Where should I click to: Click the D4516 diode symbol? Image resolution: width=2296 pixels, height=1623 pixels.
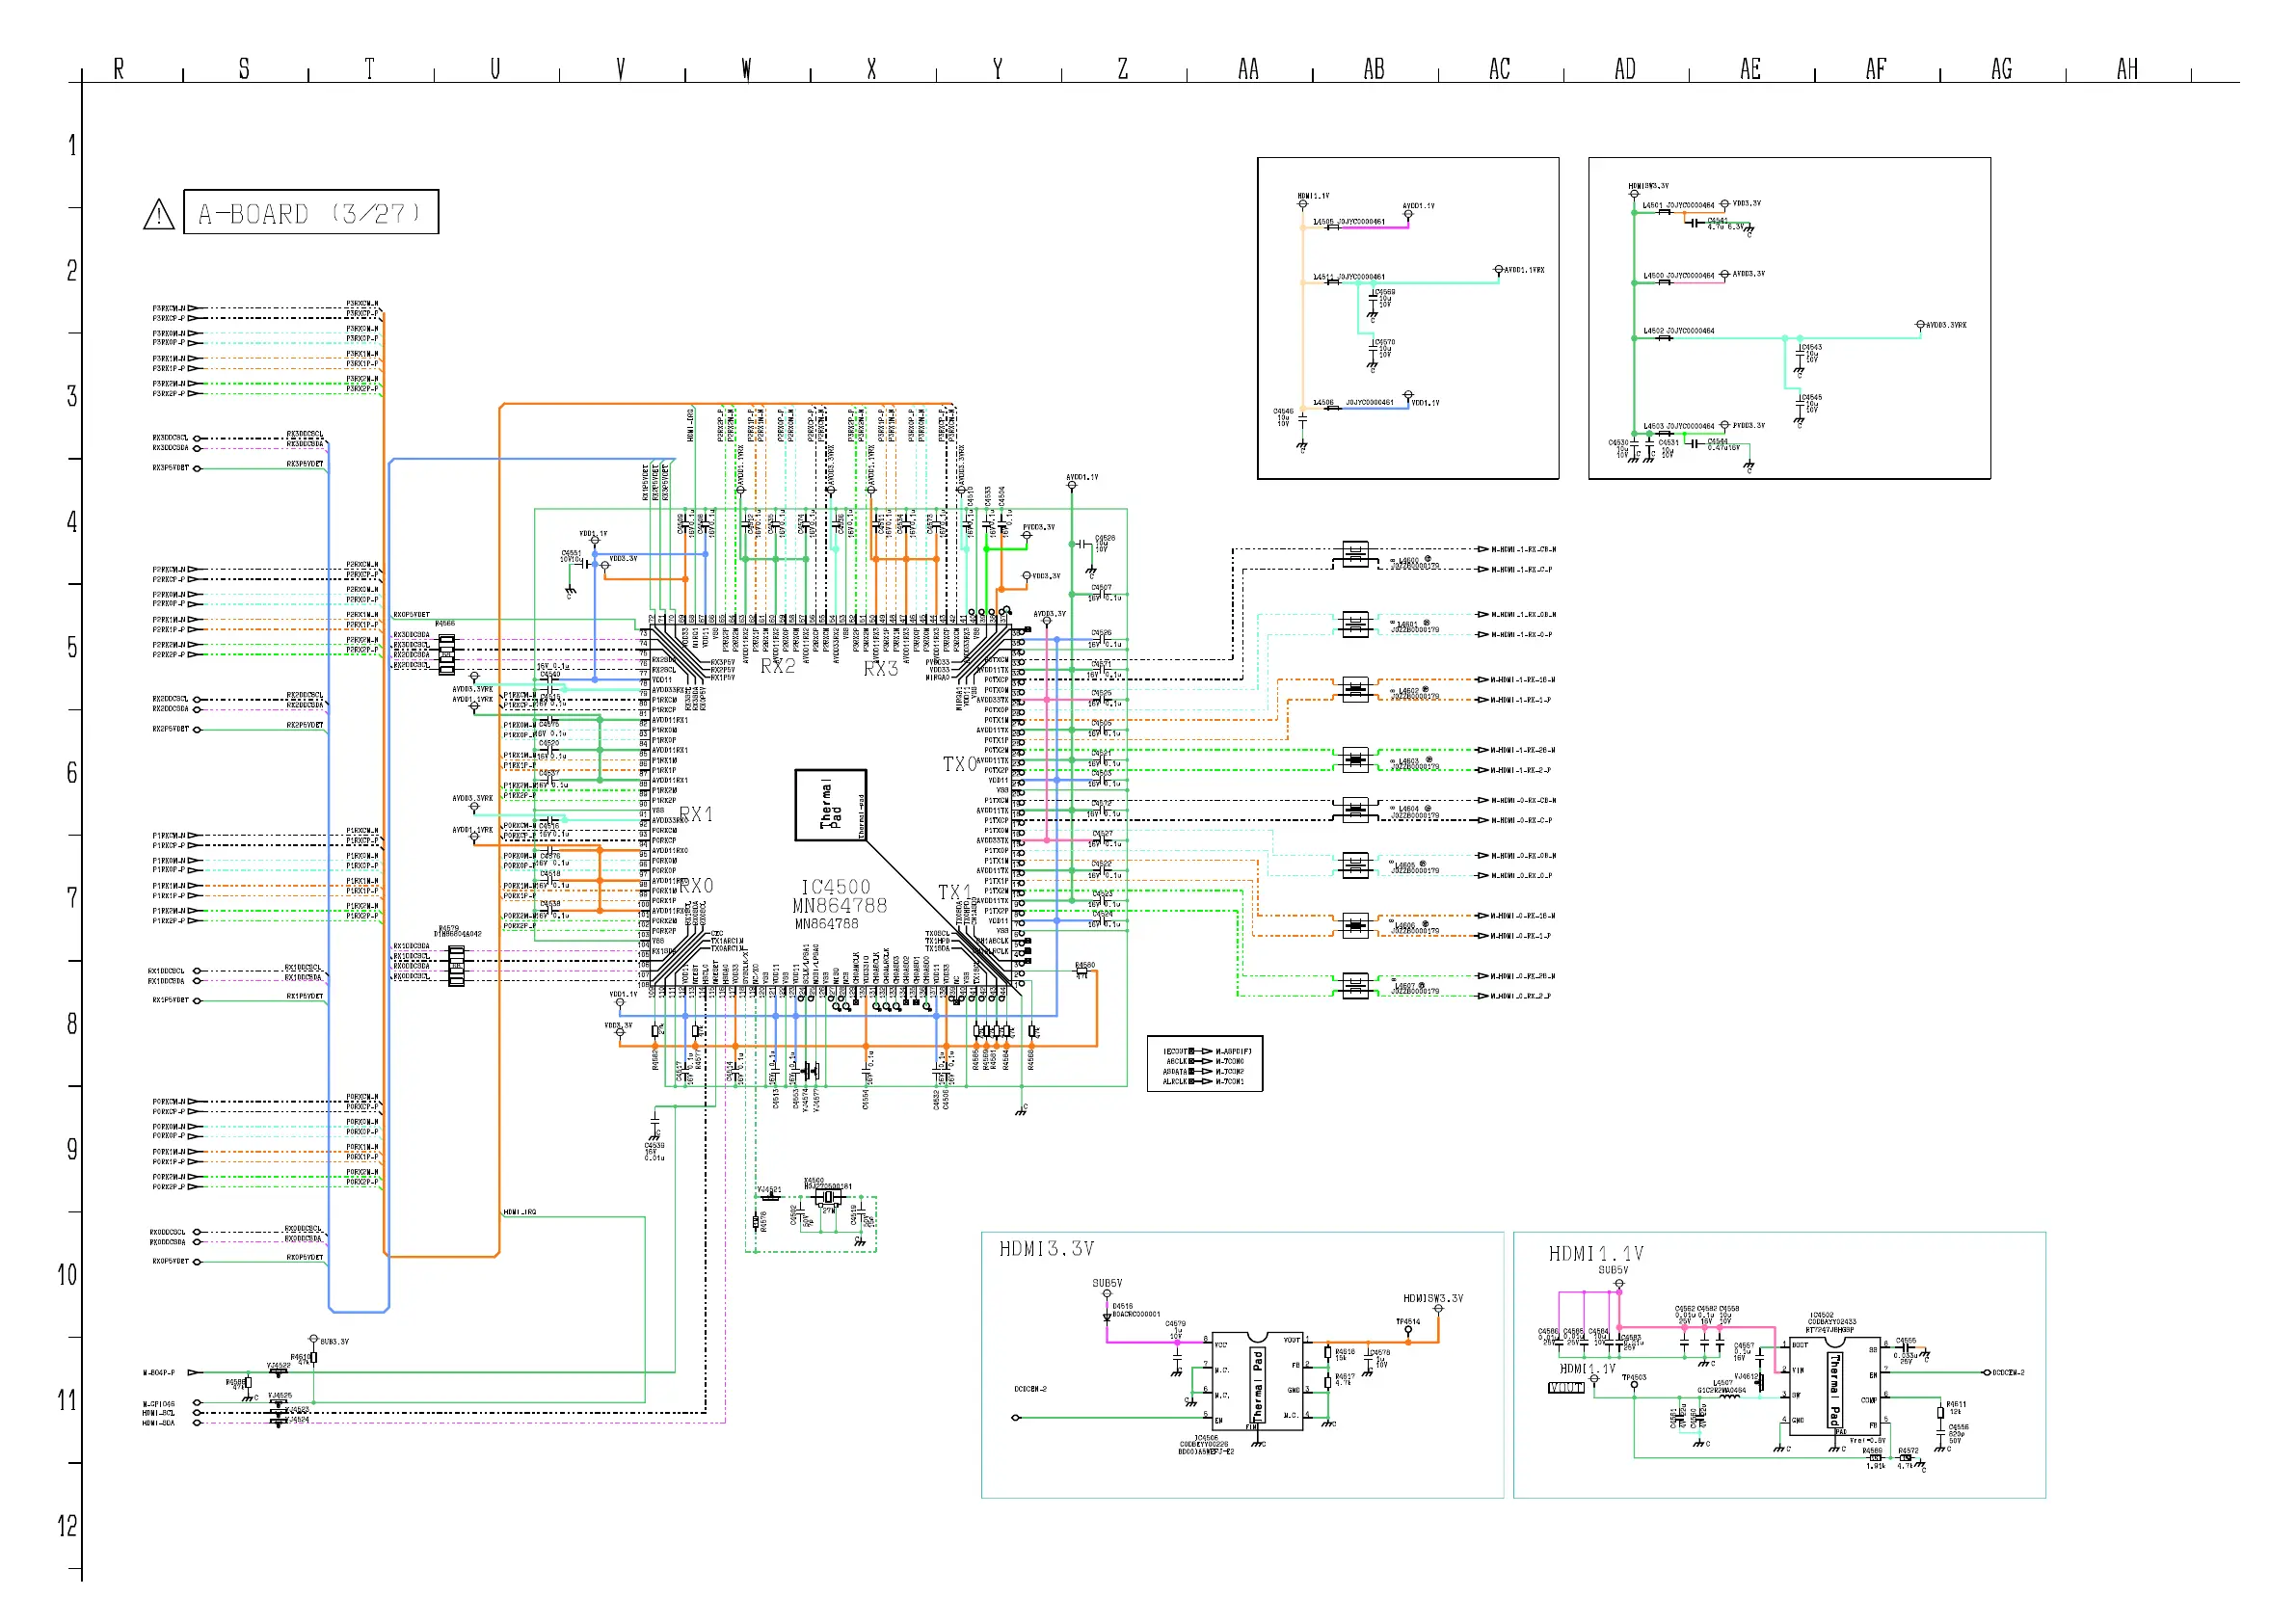pos(1107,1315)
